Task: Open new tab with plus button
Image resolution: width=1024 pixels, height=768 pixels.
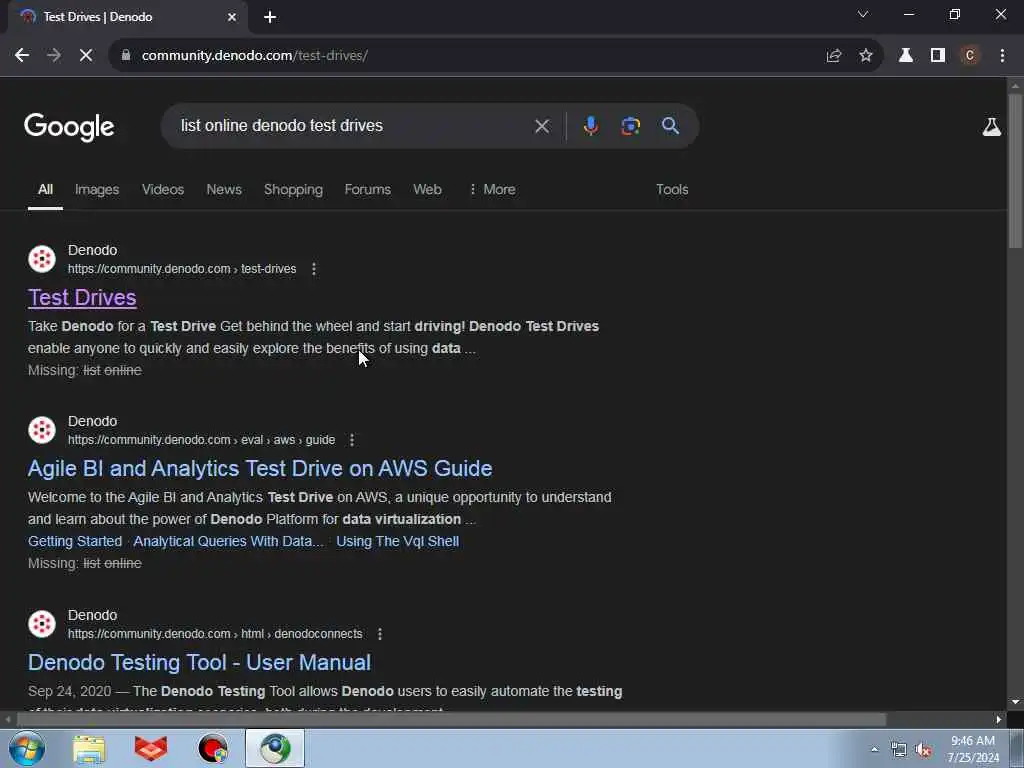Action: pyautogui.click(x=270, y=17)
